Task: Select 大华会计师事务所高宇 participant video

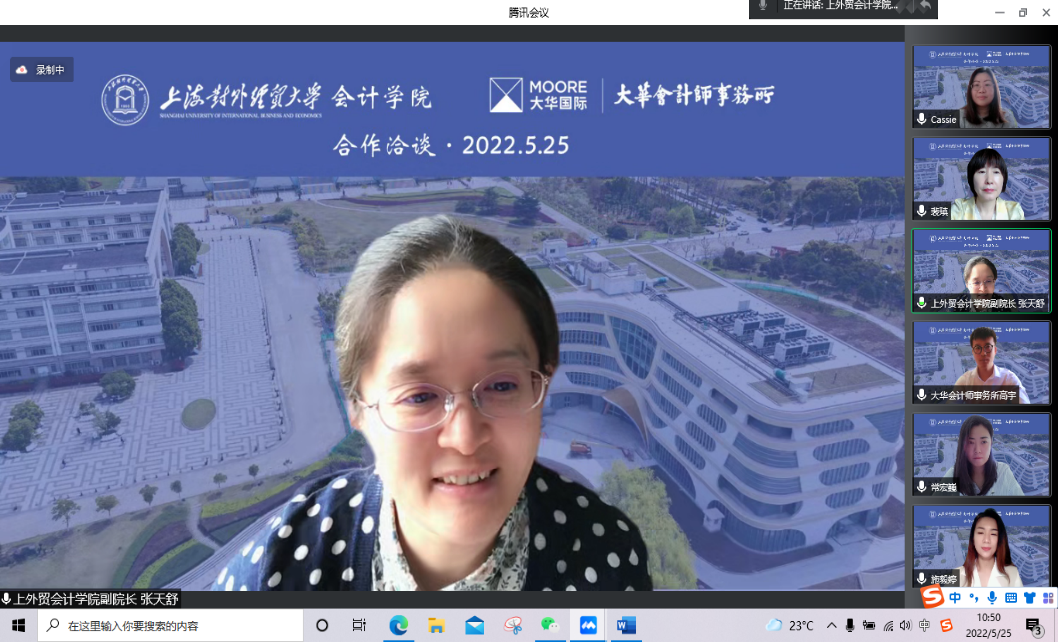Action: 981,361
